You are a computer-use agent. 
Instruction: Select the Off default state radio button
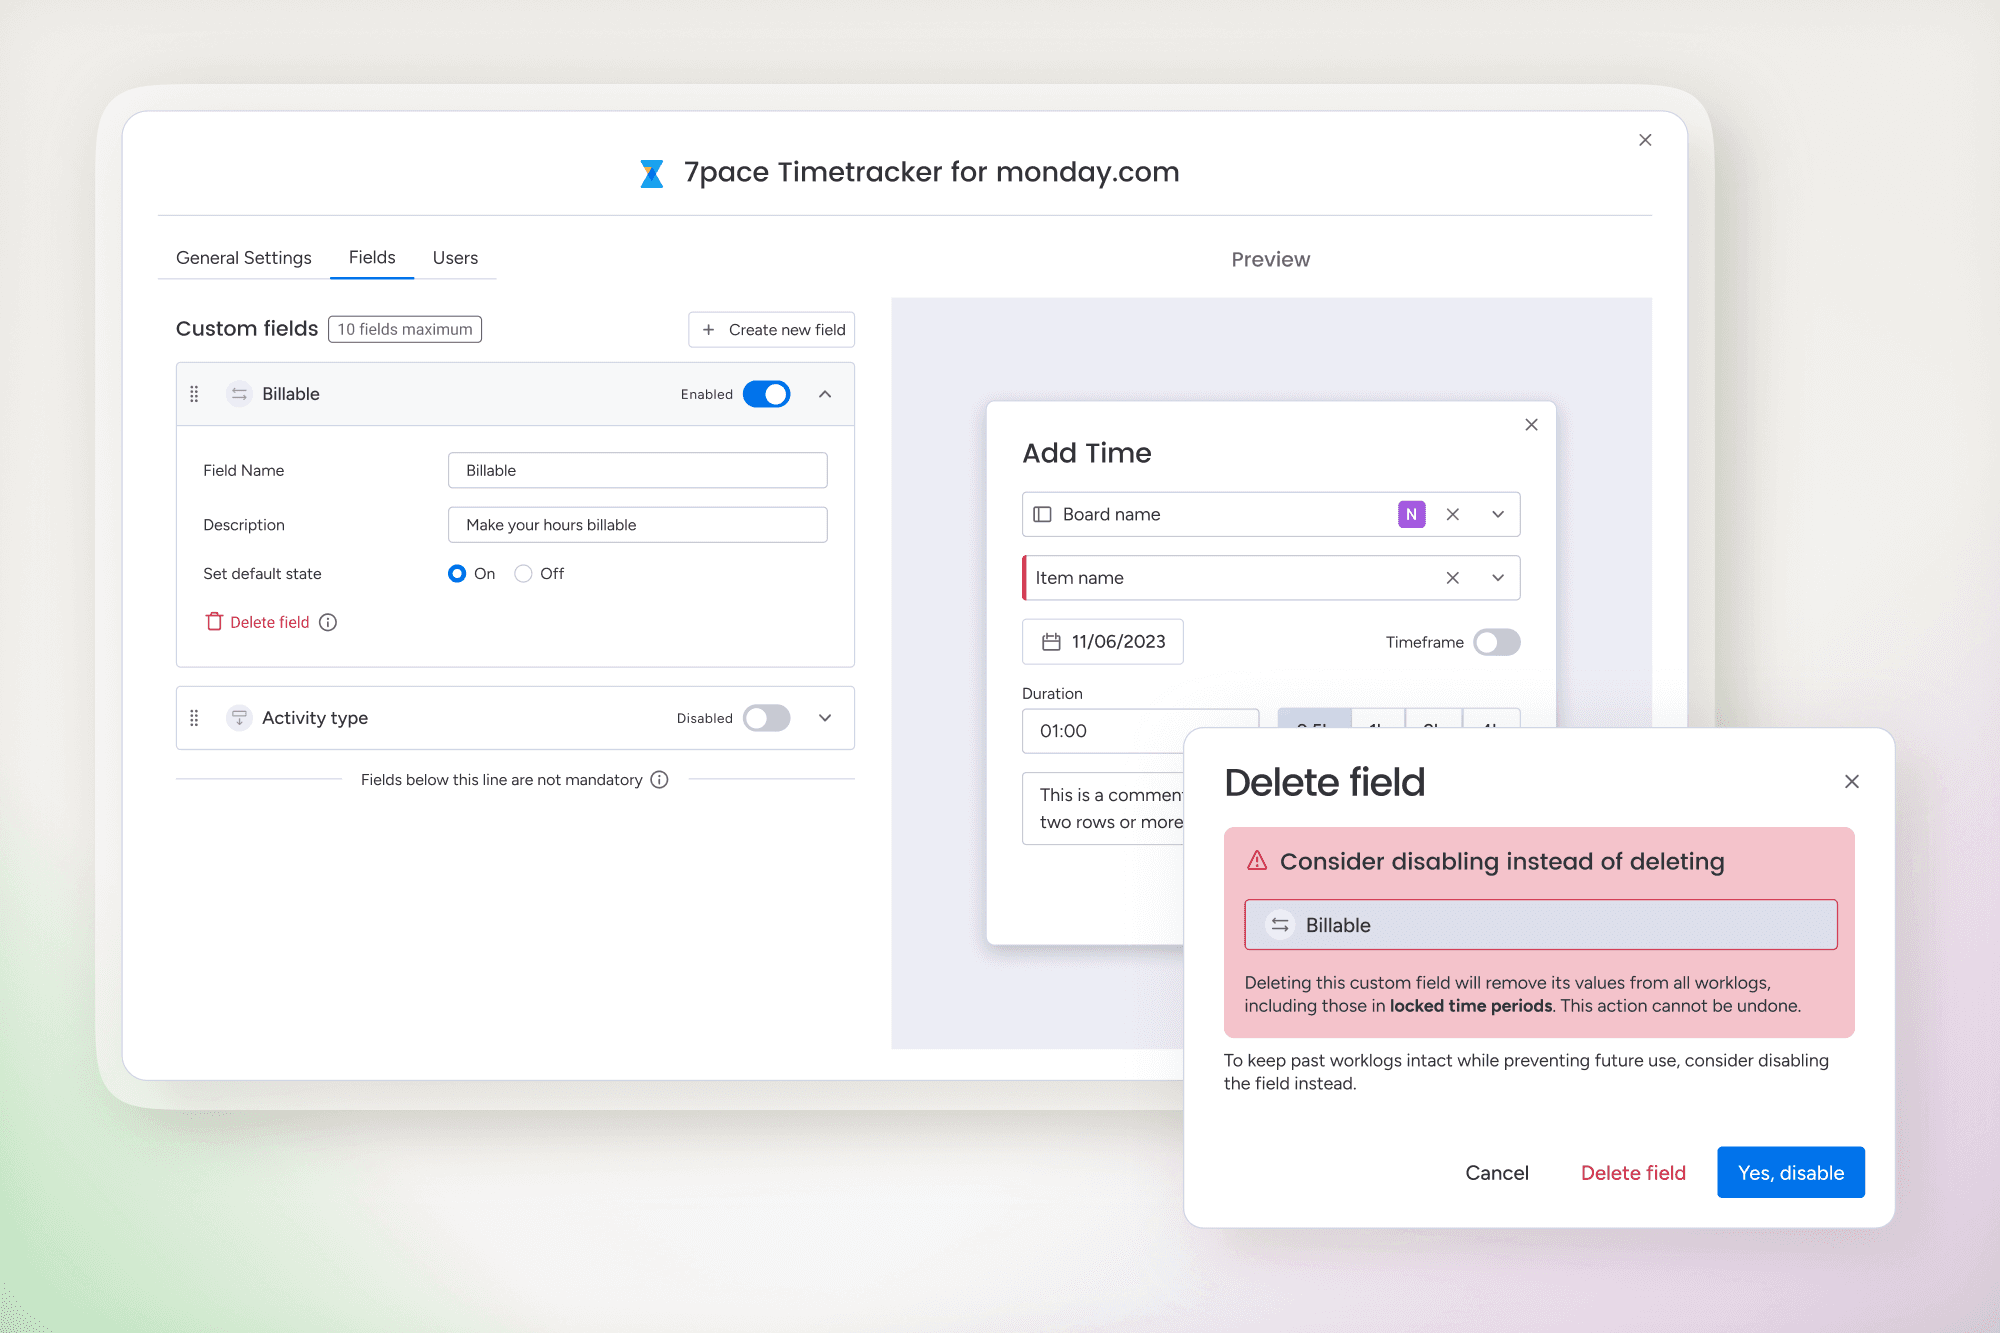click(523, 574)
